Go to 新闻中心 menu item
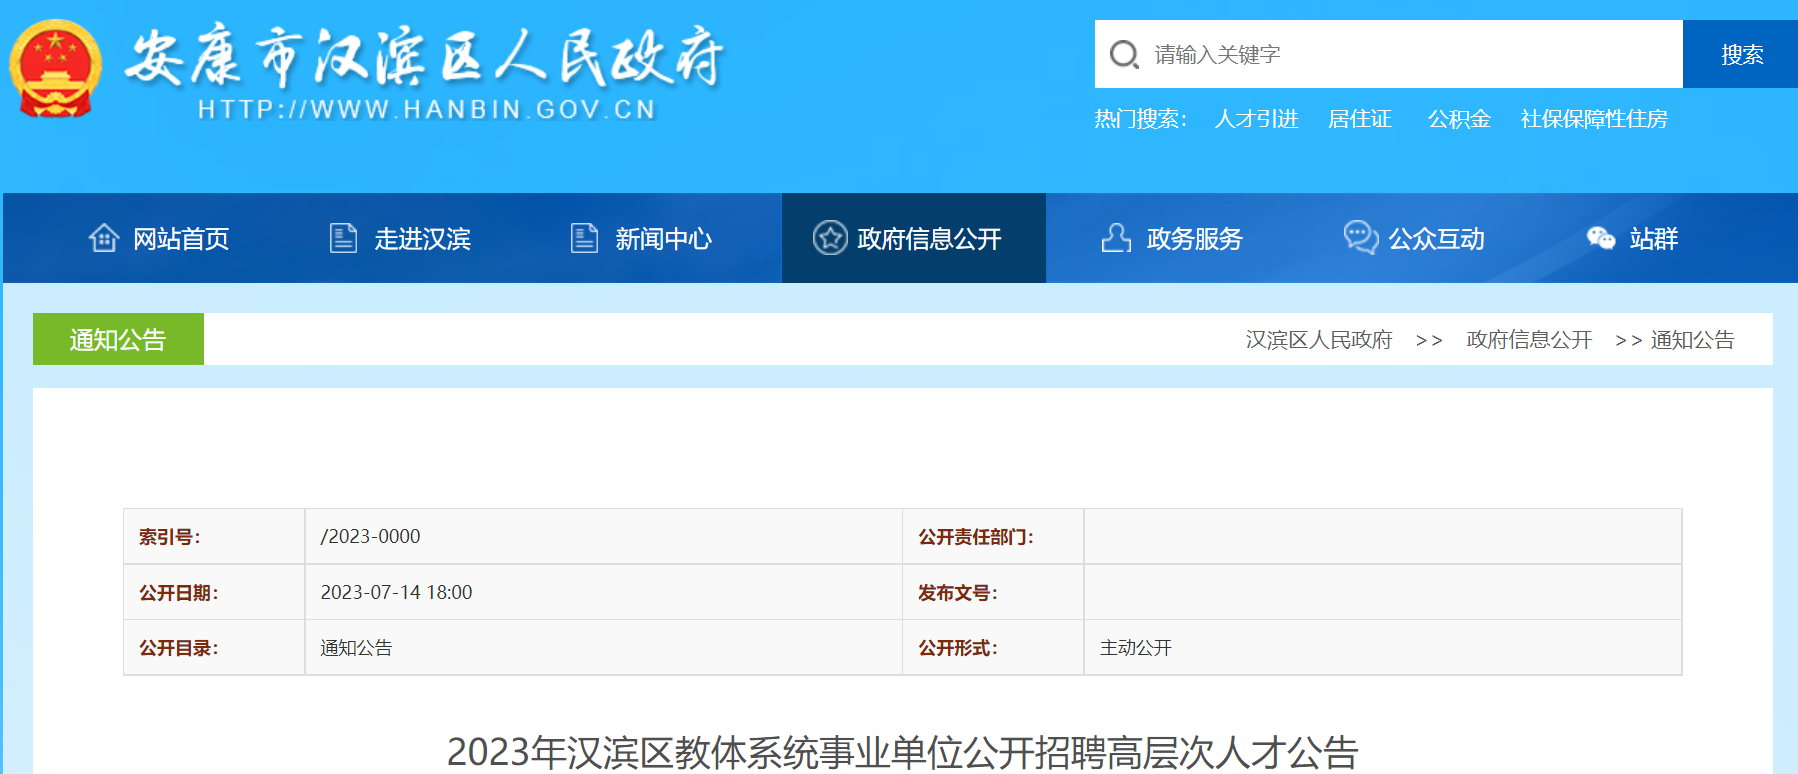The width and height of the screenshot is (1798, 774). [663, 239]
